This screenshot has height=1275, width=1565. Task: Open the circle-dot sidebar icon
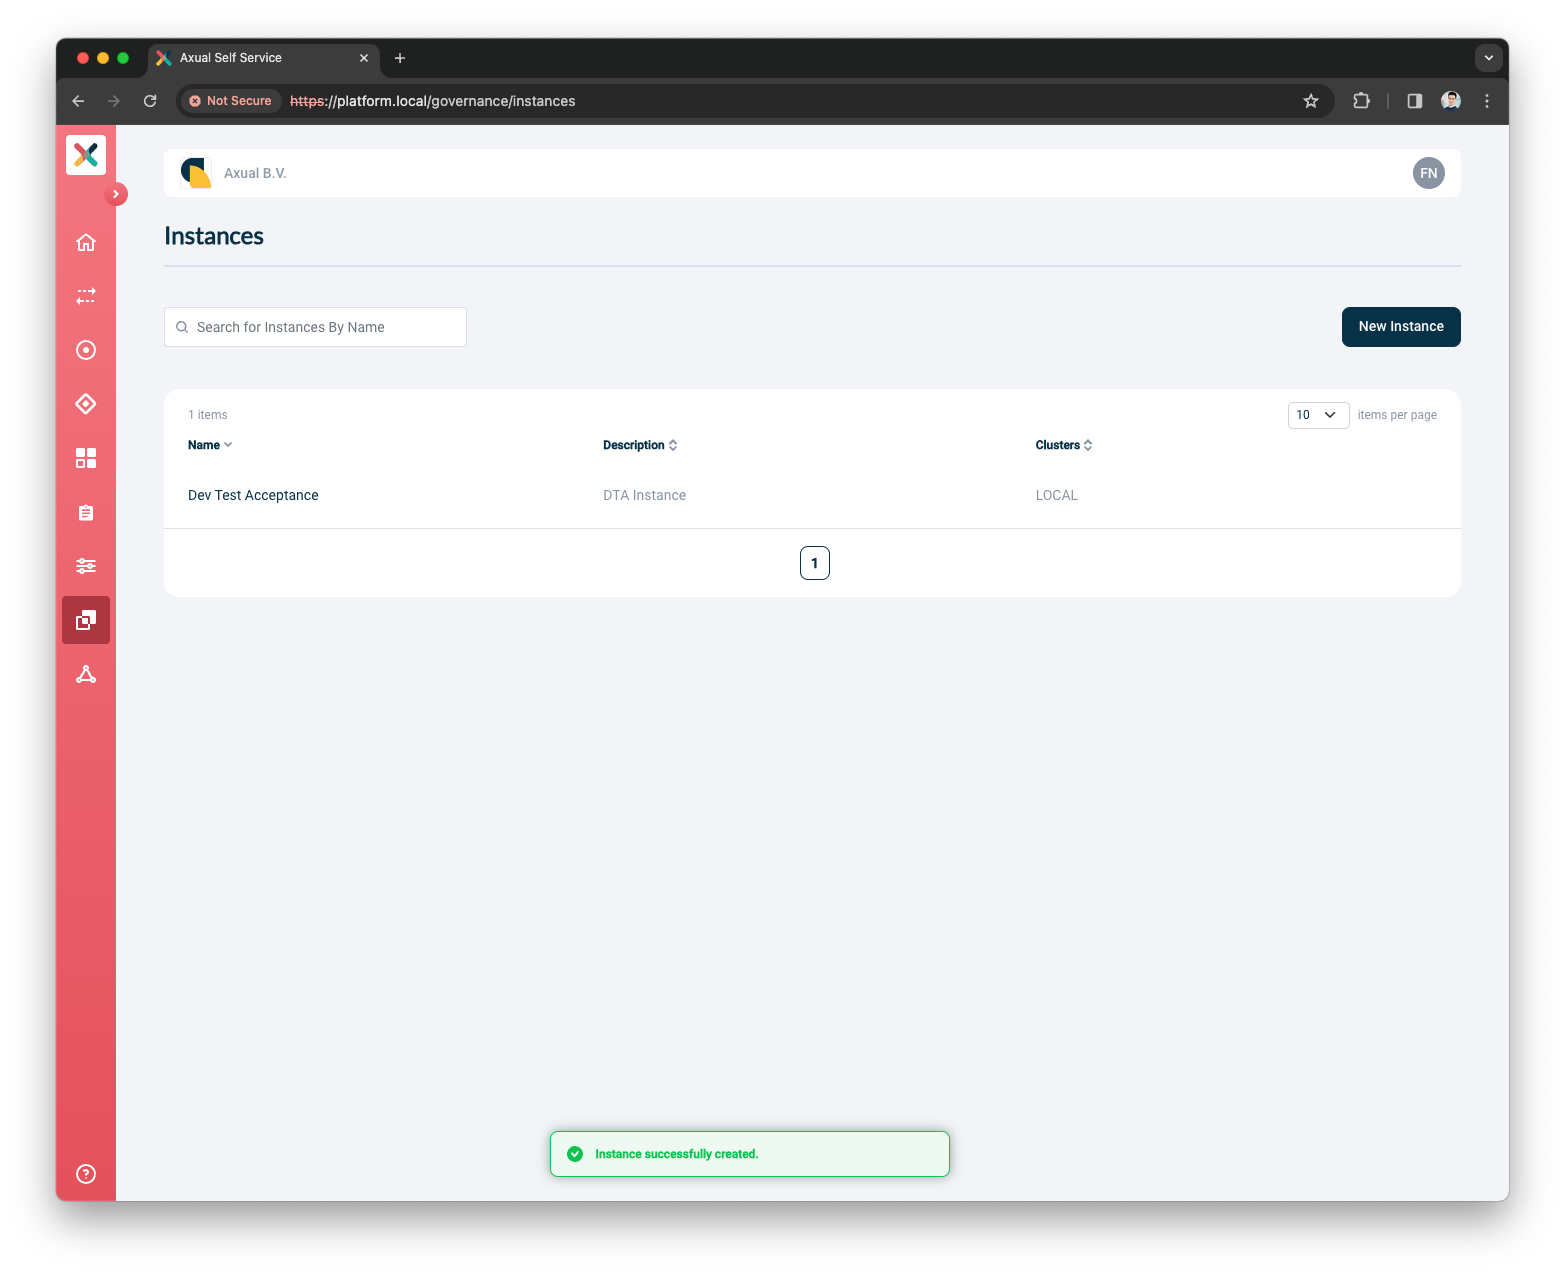point(86,350)
